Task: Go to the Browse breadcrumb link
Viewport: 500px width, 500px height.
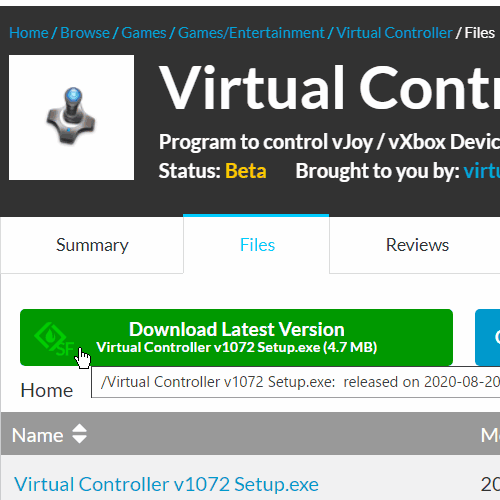Action: tap(85, 33)
